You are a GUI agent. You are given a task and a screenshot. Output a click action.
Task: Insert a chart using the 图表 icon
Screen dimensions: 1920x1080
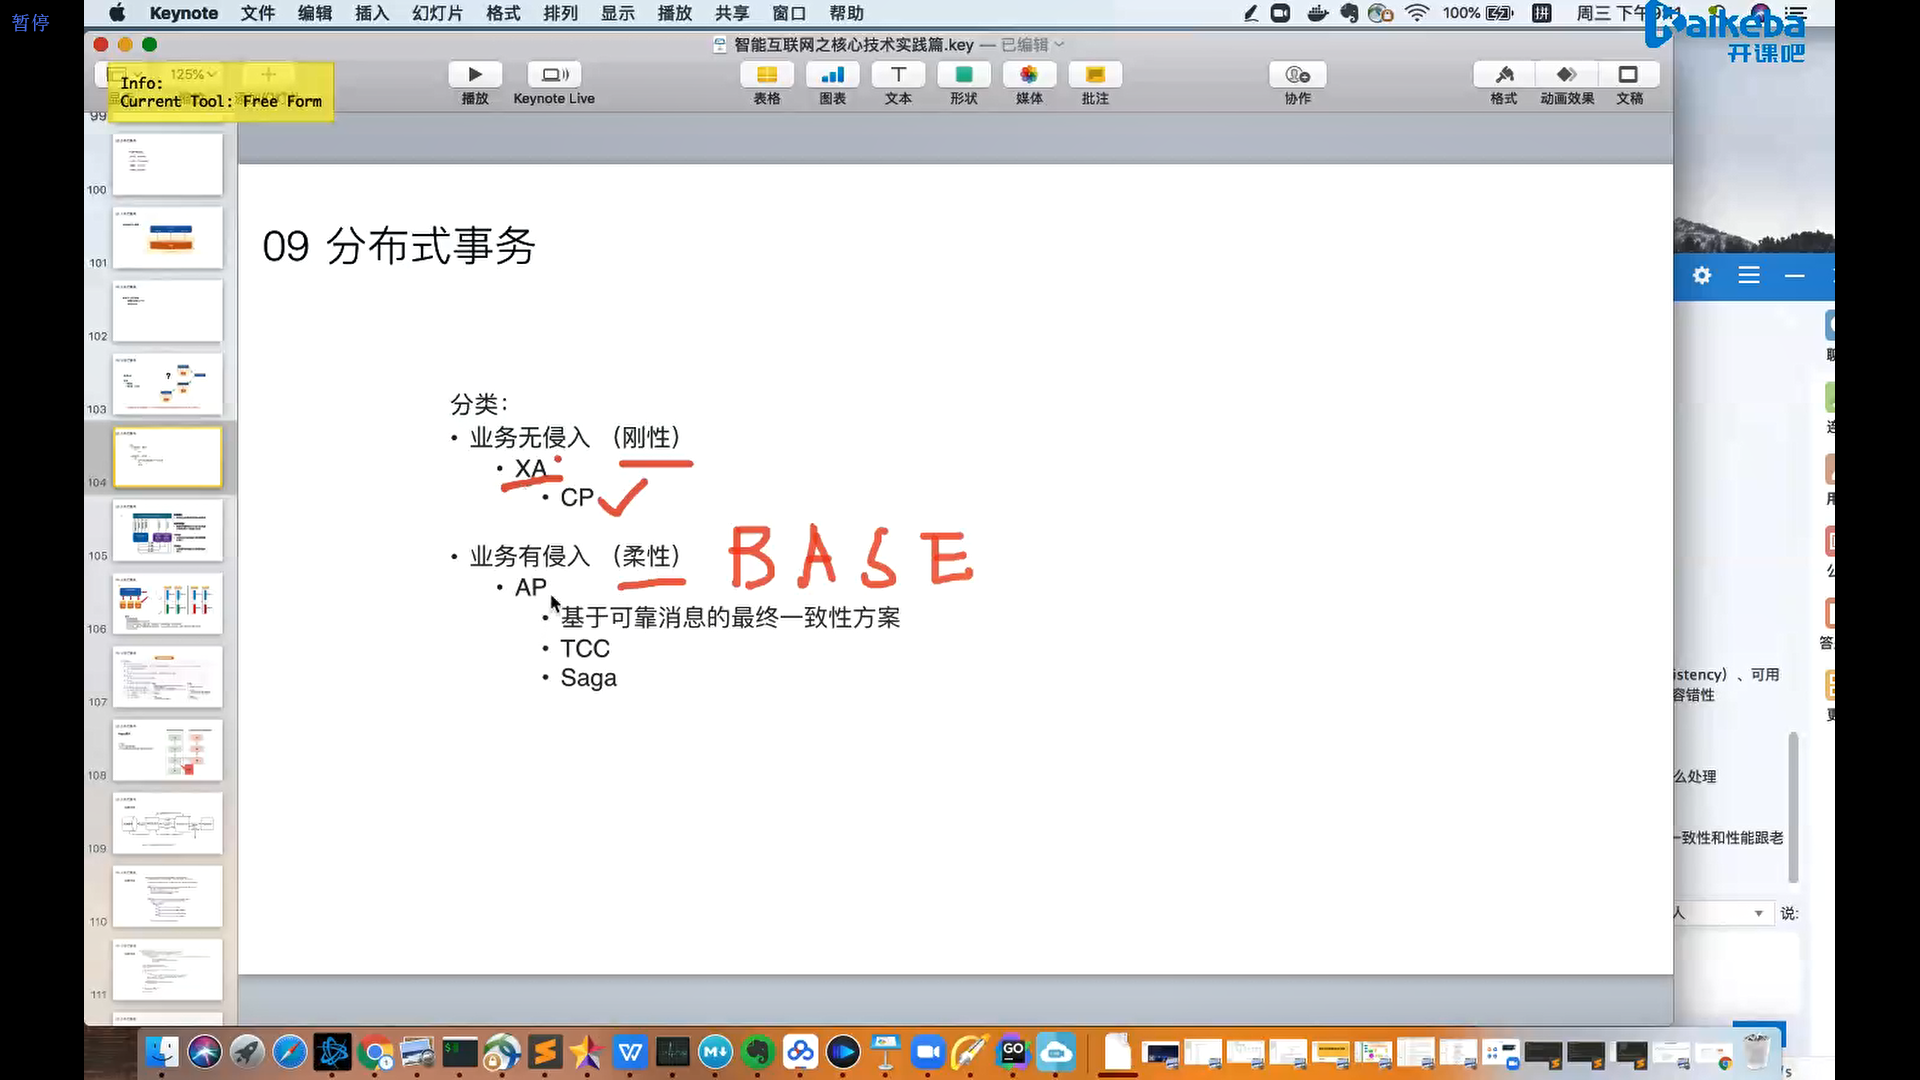click(x=832, y=75)
